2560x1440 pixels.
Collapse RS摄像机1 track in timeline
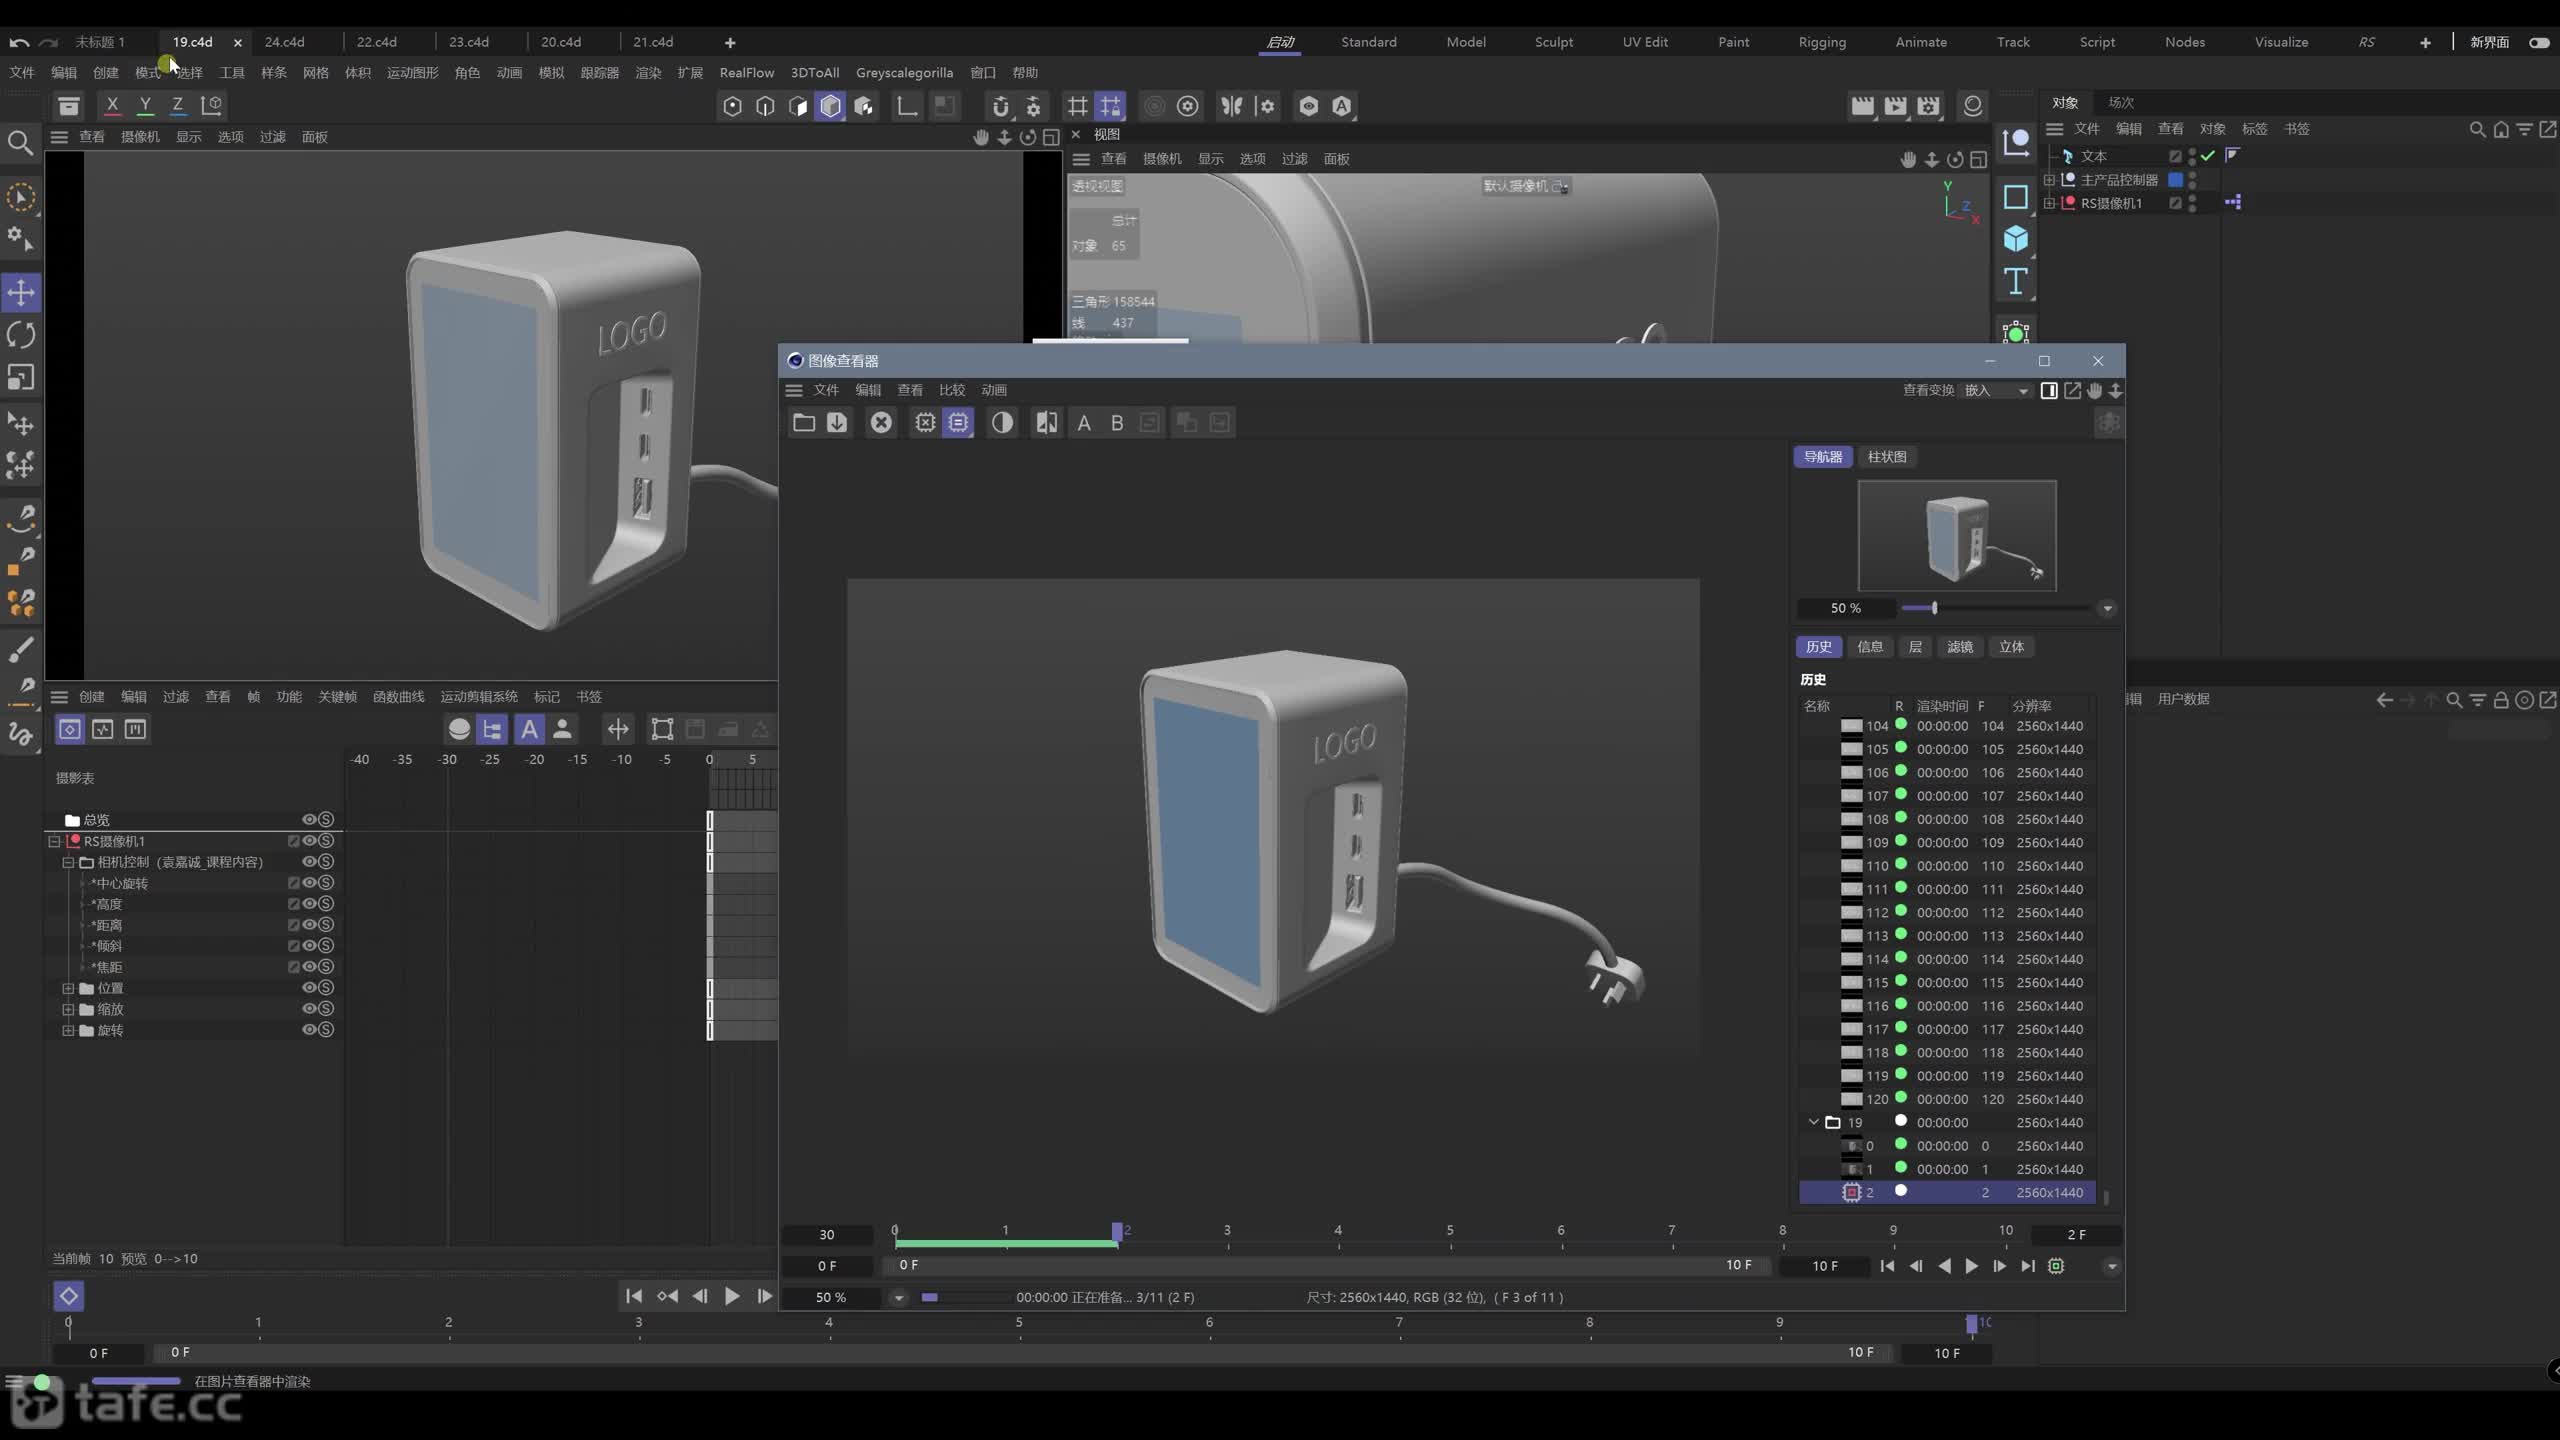[x=55, y=841]
